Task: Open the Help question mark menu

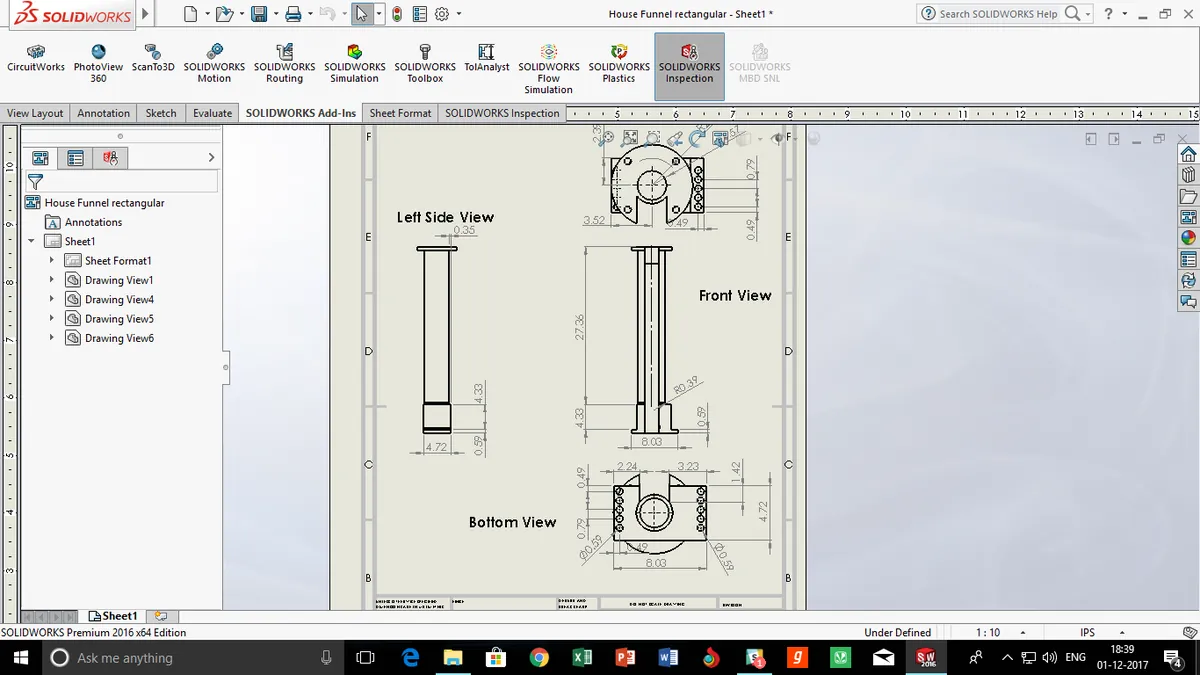Action: click(x=1108, y=14)
